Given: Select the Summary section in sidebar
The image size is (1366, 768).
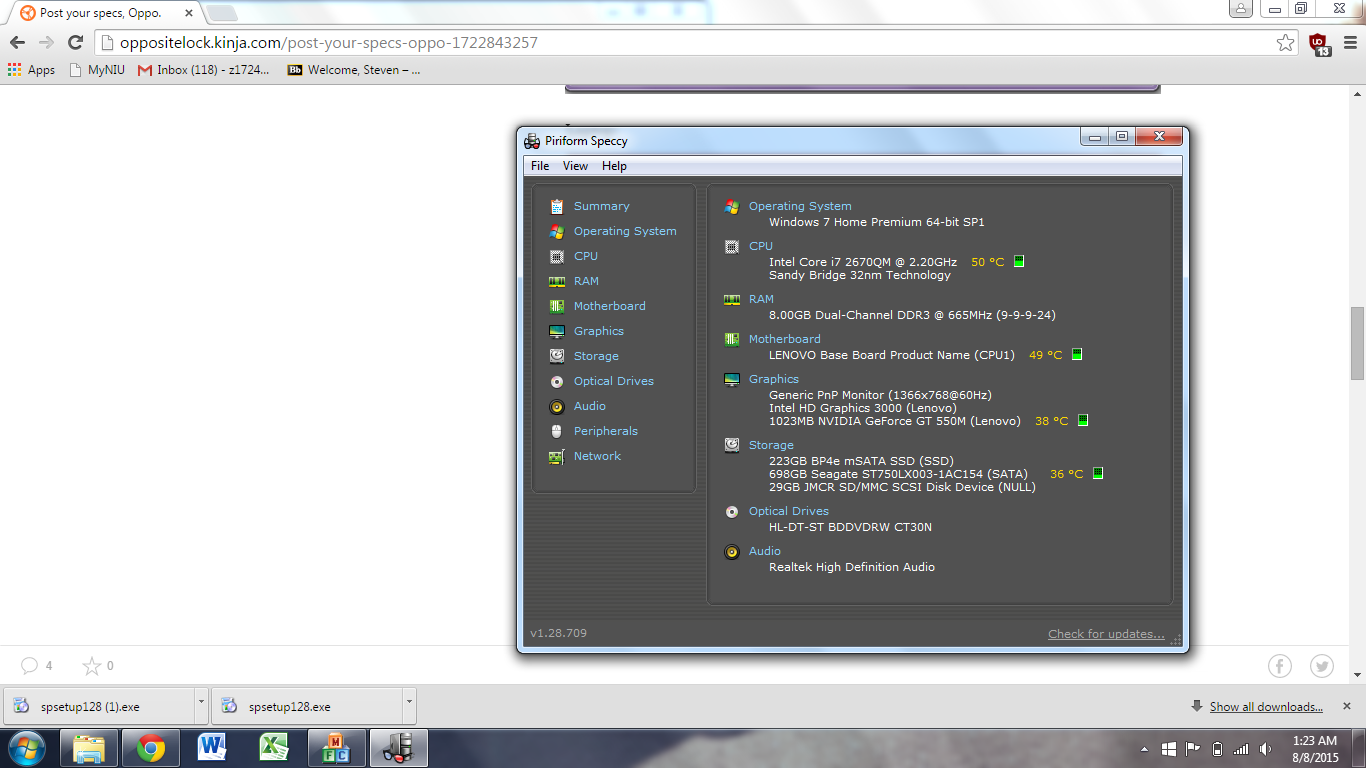Looking at the screenshot, I should [602, 206].
